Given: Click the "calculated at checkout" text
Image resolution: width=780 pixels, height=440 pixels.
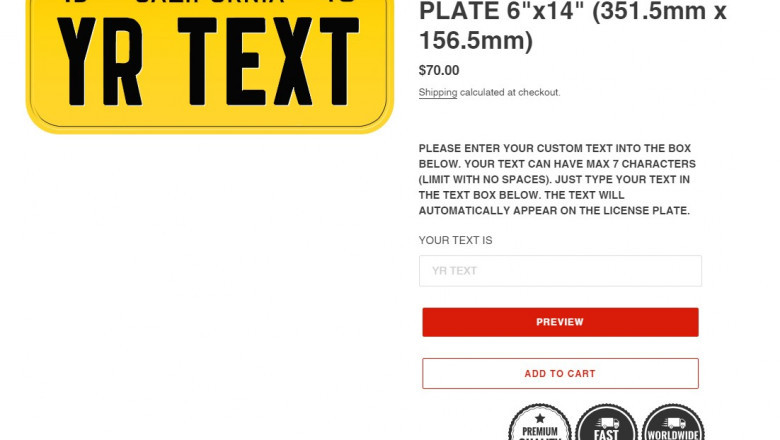Looking at the screenshot, I should click(x=510, y=92).
